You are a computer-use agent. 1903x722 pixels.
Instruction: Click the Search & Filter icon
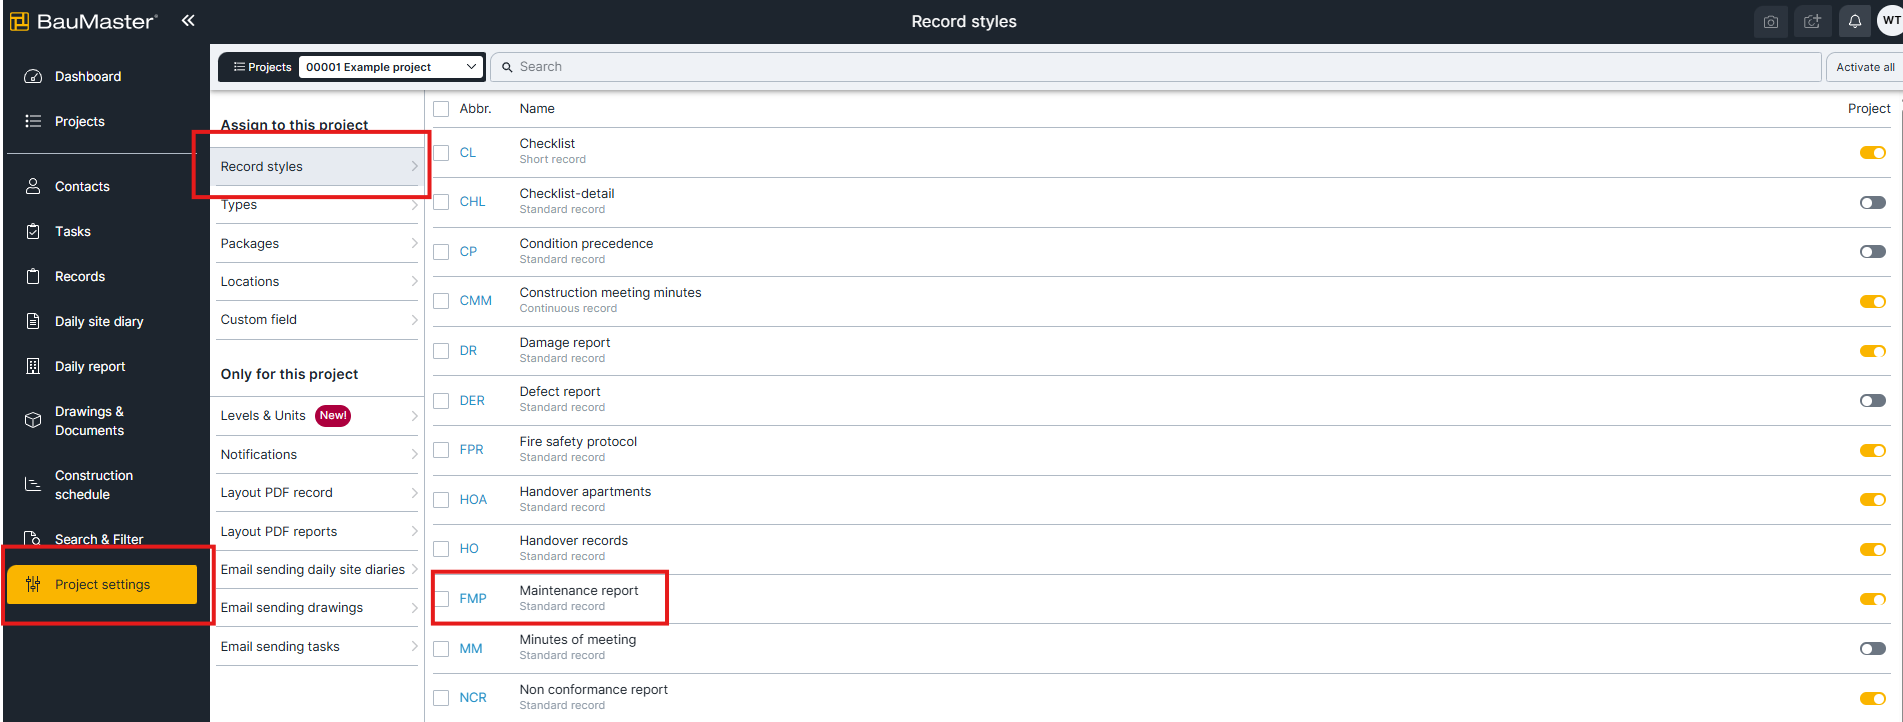33,539
